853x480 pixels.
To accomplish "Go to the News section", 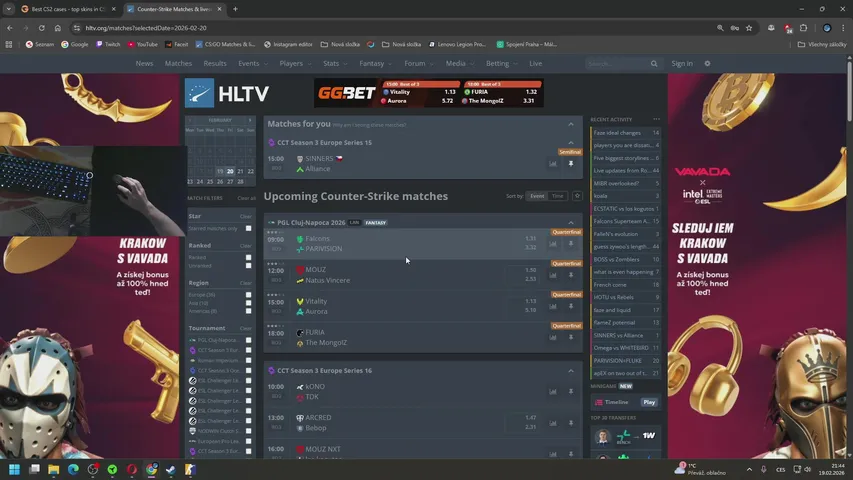I will pos(144,64).
